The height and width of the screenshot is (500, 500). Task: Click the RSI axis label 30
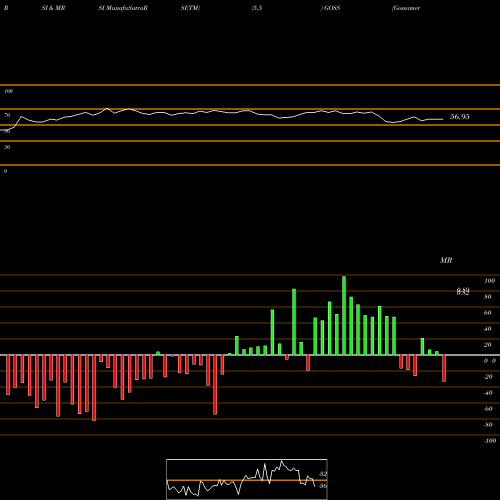click(7, 147)
